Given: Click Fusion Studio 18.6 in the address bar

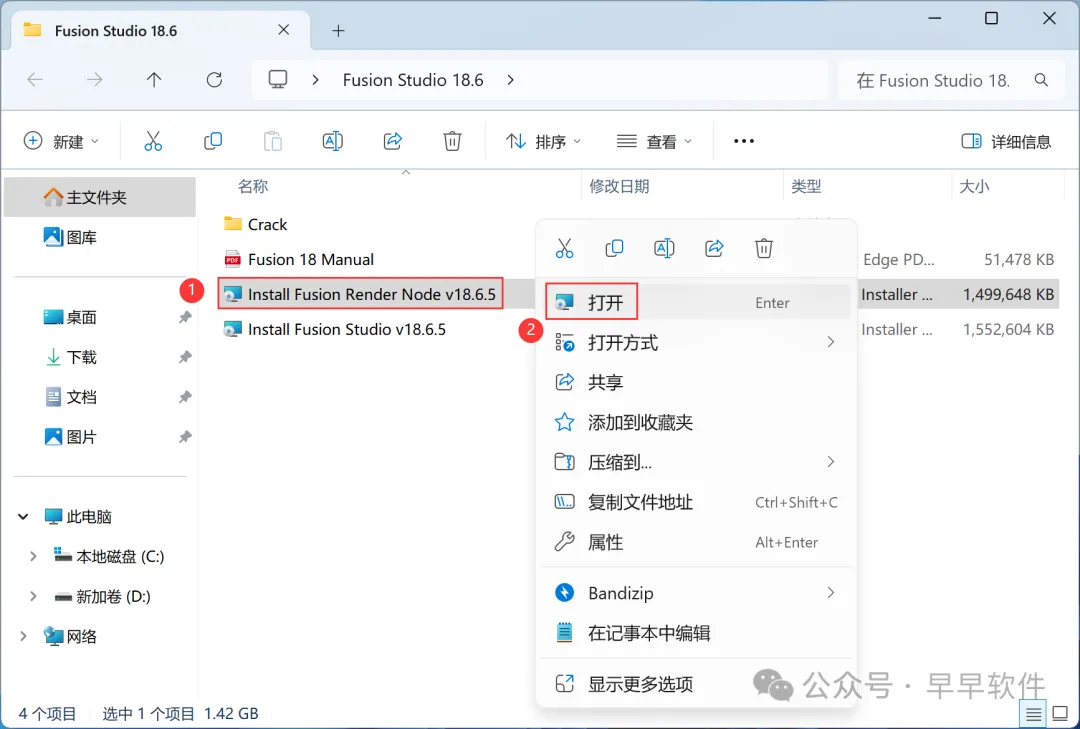Looking at the screenshot, I should pyautogui.click(x=413, y=80).
